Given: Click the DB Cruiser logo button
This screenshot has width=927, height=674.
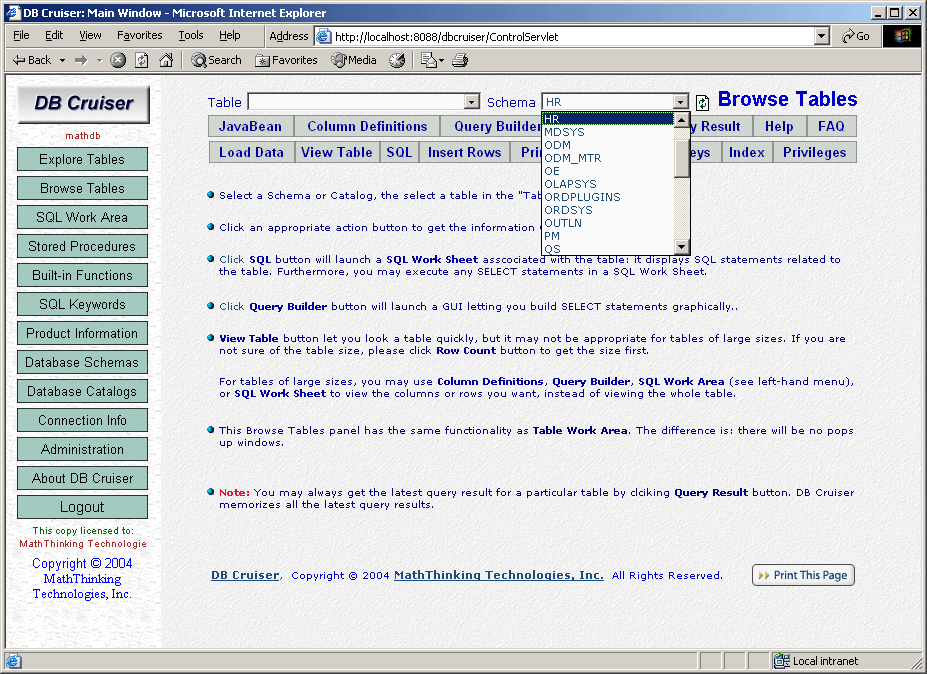Looking at the screenshot, I should [x=83, y=103].
